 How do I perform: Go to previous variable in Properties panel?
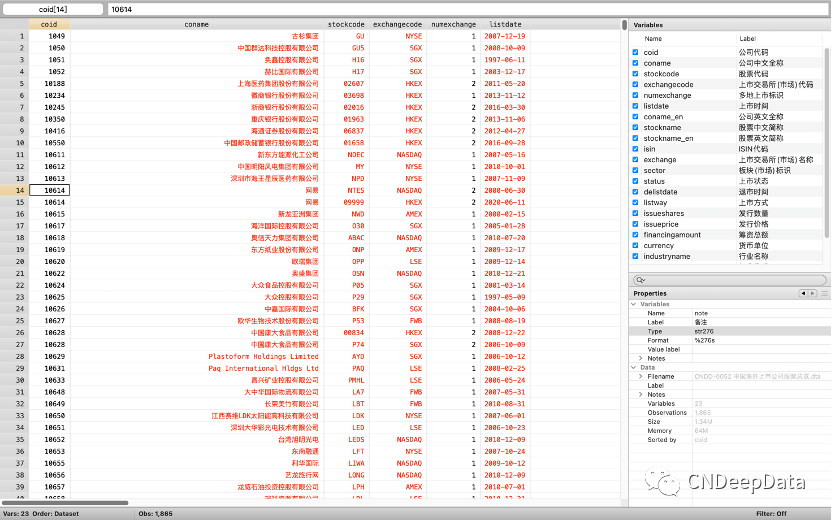[x=803, y=293]
